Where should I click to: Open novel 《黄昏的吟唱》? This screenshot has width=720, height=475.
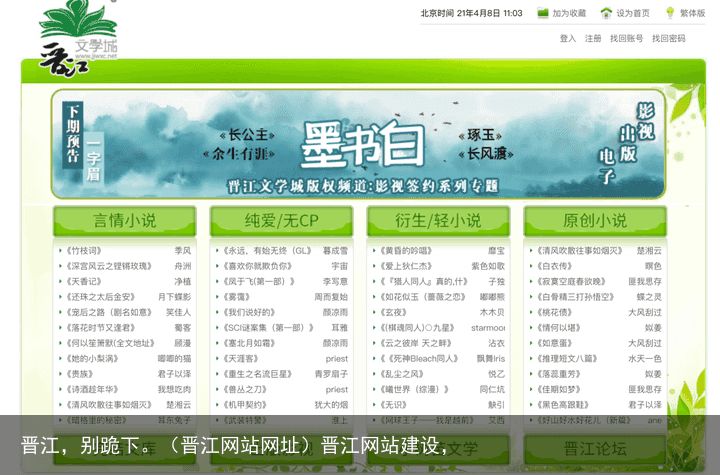pos(406,251)
